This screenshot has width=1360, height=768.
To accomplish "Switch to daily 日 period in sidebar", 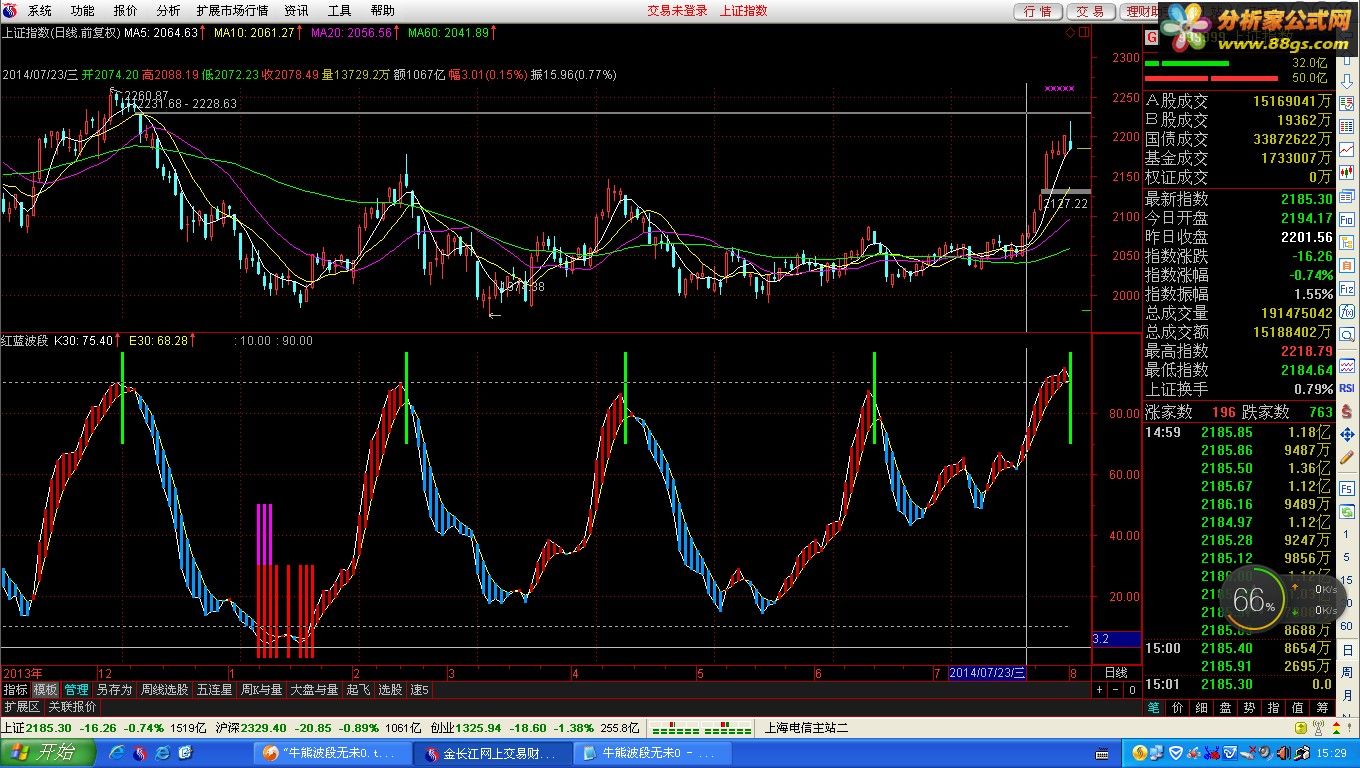I will (x=1347, y=649).
